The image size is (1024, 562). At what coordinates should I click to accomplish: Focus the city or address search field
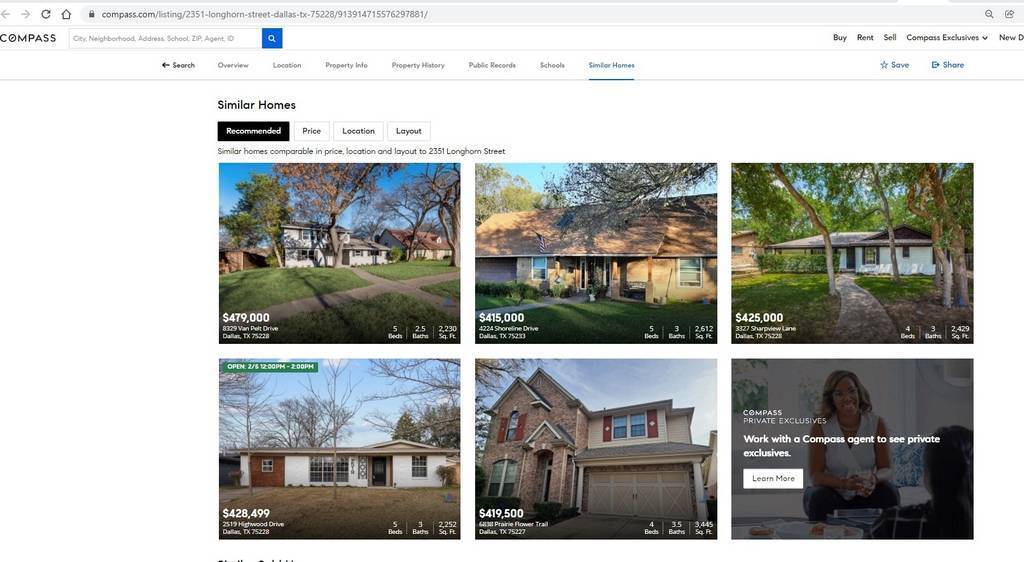pos(165,38)
